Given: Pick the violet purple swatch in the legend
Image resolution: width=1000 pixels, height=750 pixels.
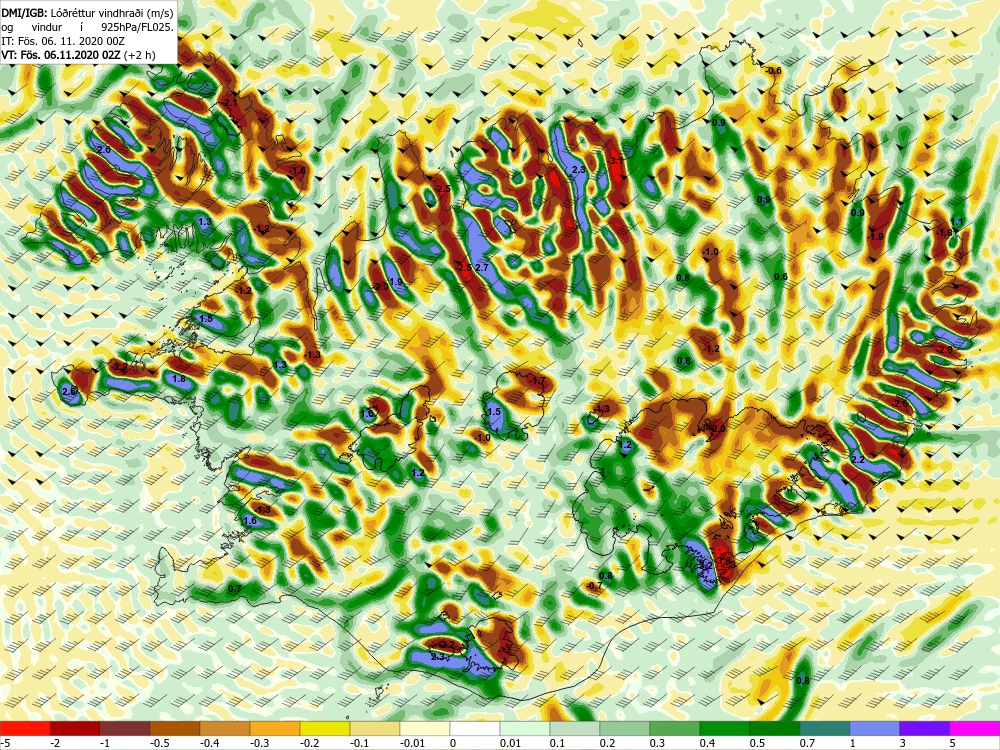Looking at the screenshot, I should click(x=925, y=728).
